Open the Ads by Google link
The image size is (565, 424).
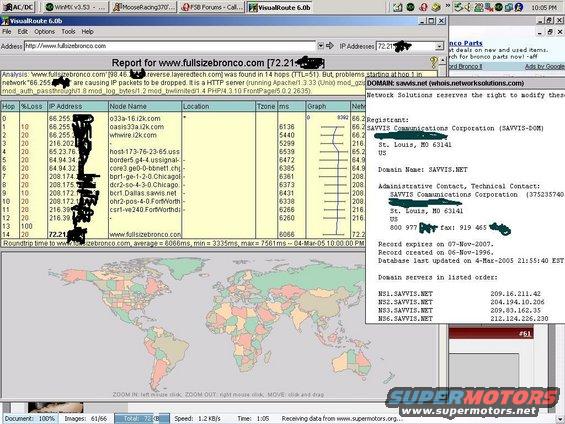coord(544,67)
